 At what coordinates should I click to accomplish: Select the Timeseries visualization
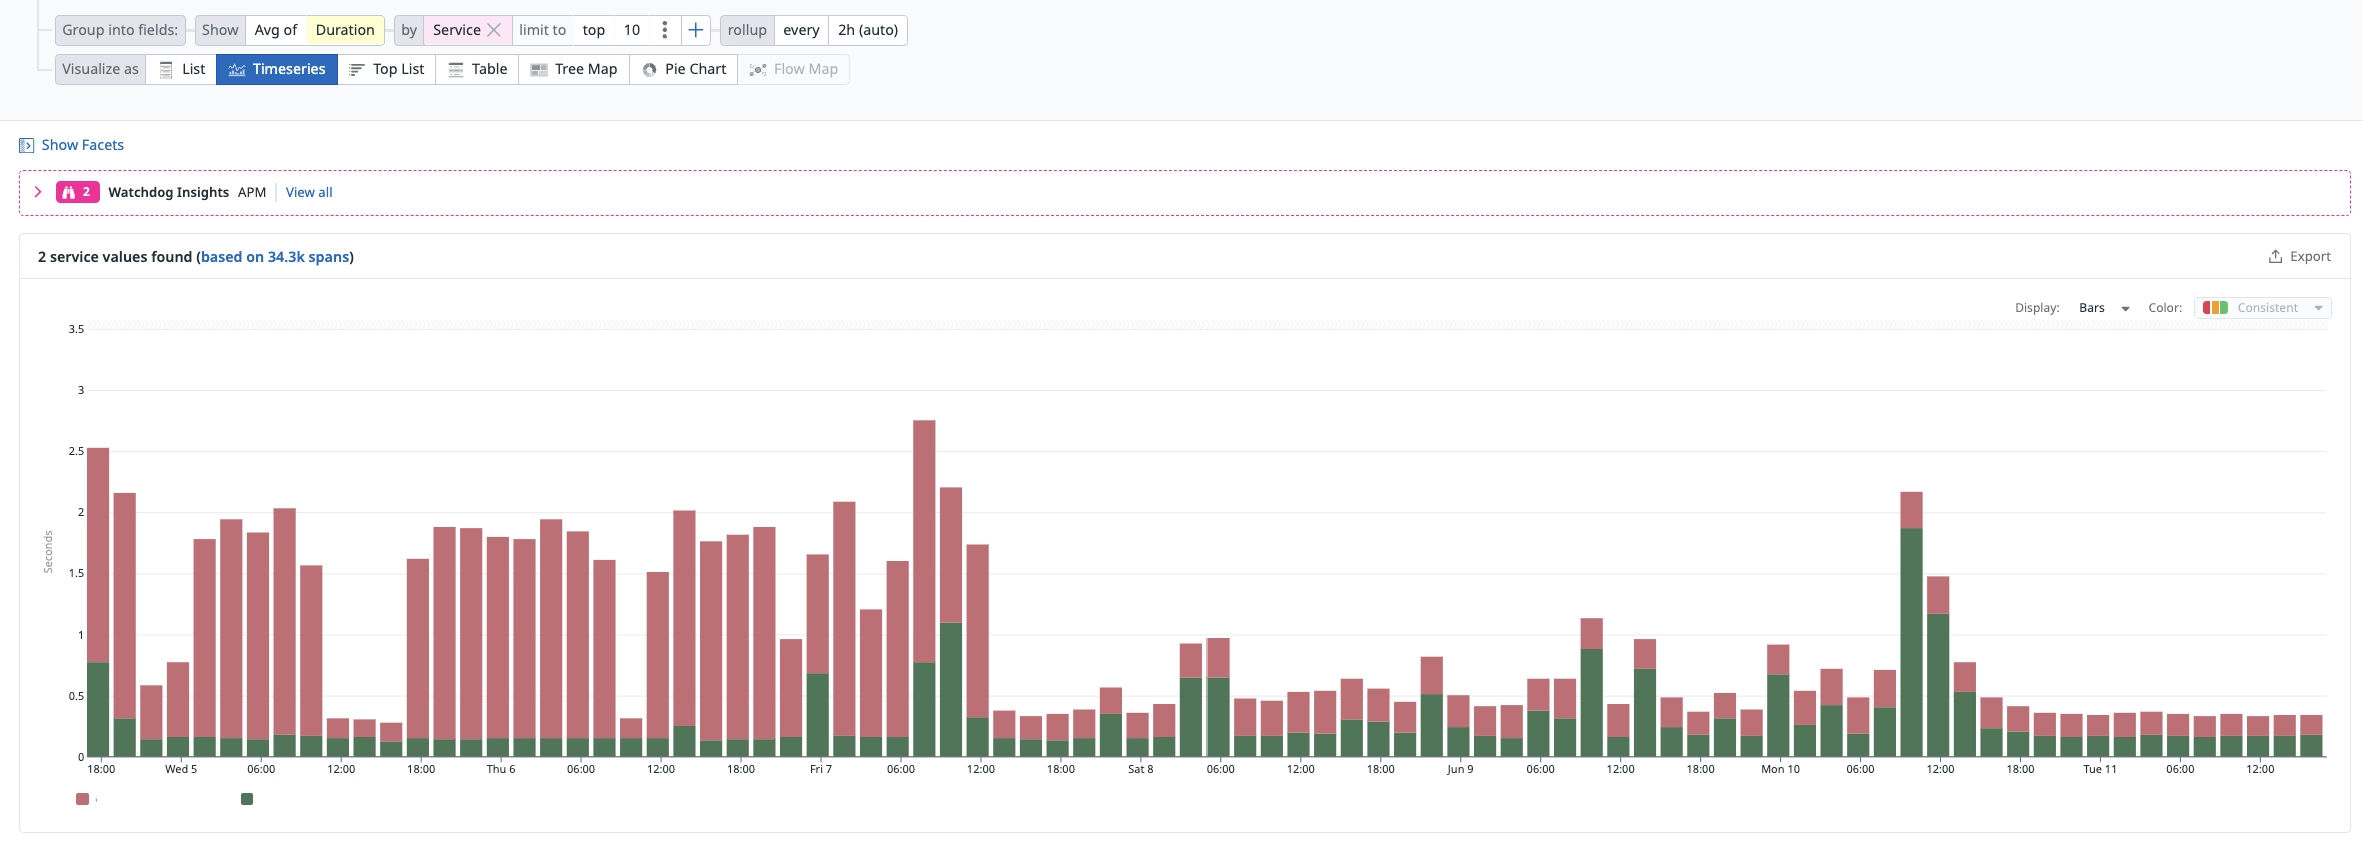click(x=277, y=69)
